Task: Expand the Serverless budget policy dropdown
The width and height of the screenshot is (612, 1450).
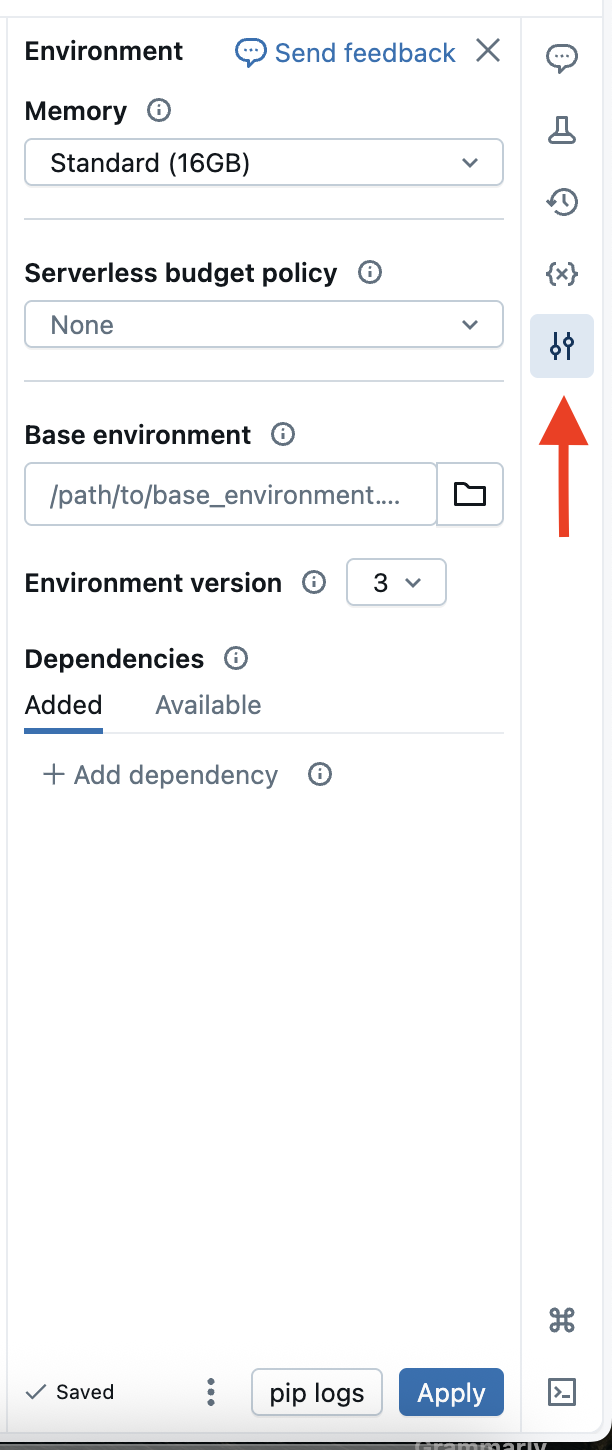Action: tap(263, 325)
